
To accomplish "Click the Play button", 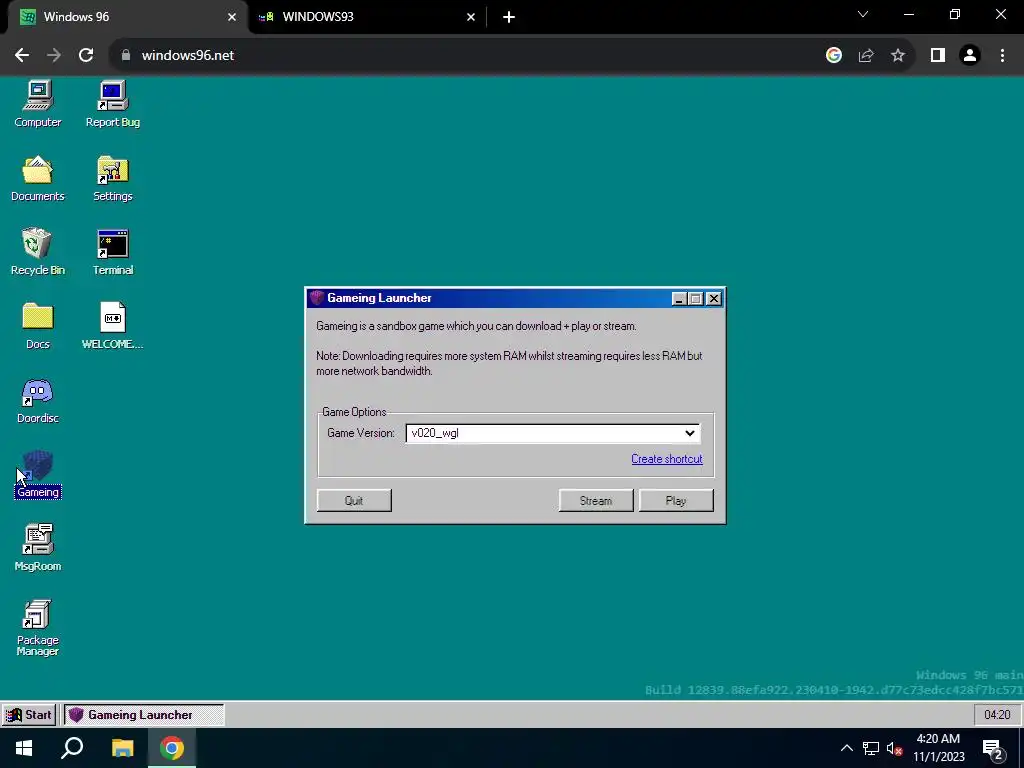I will pos(676,501).
